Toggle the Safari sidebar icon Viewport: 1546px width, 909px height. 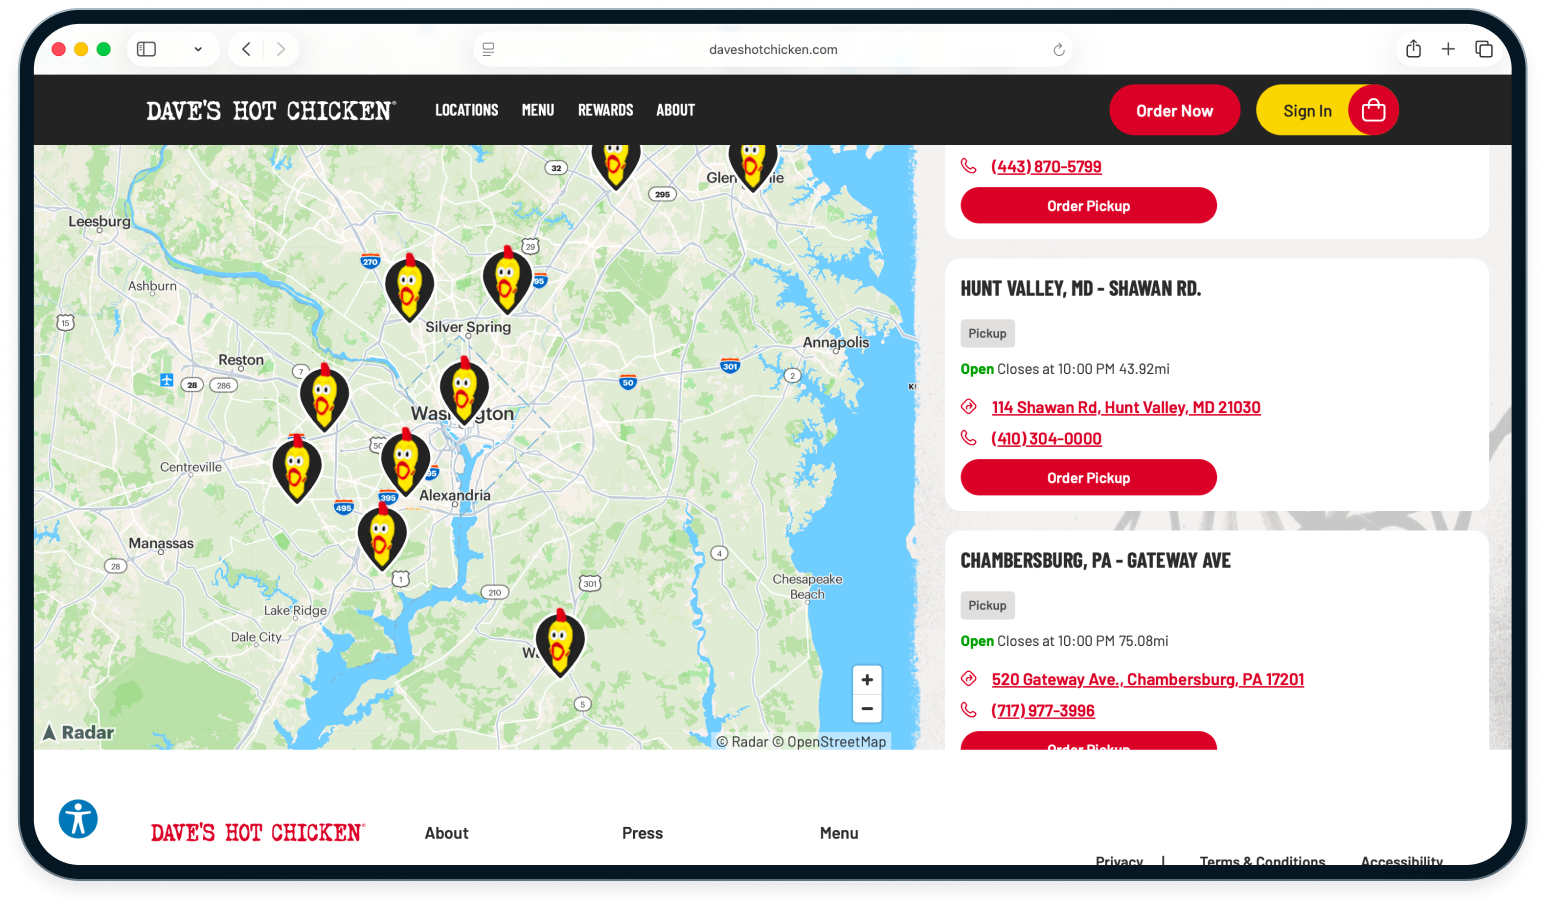146,48
